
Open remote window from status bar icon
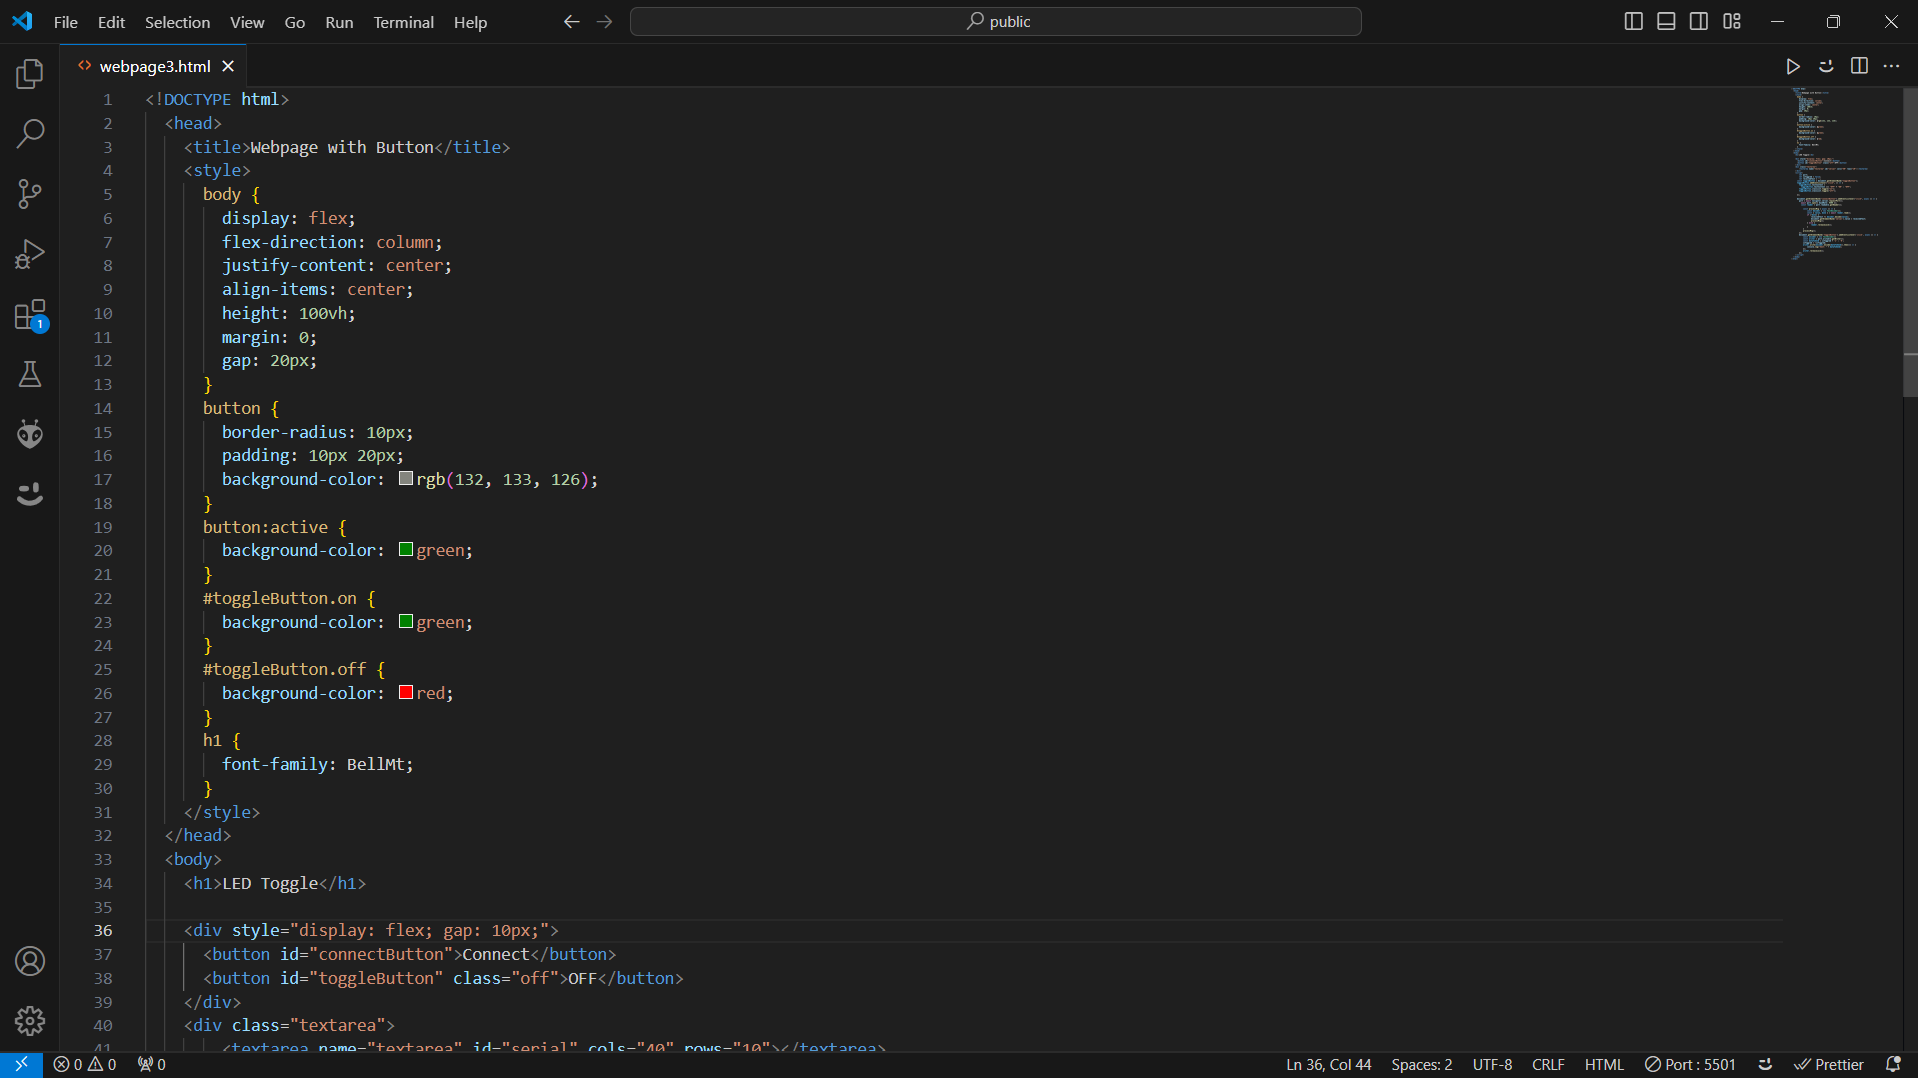pos(21,1065)
